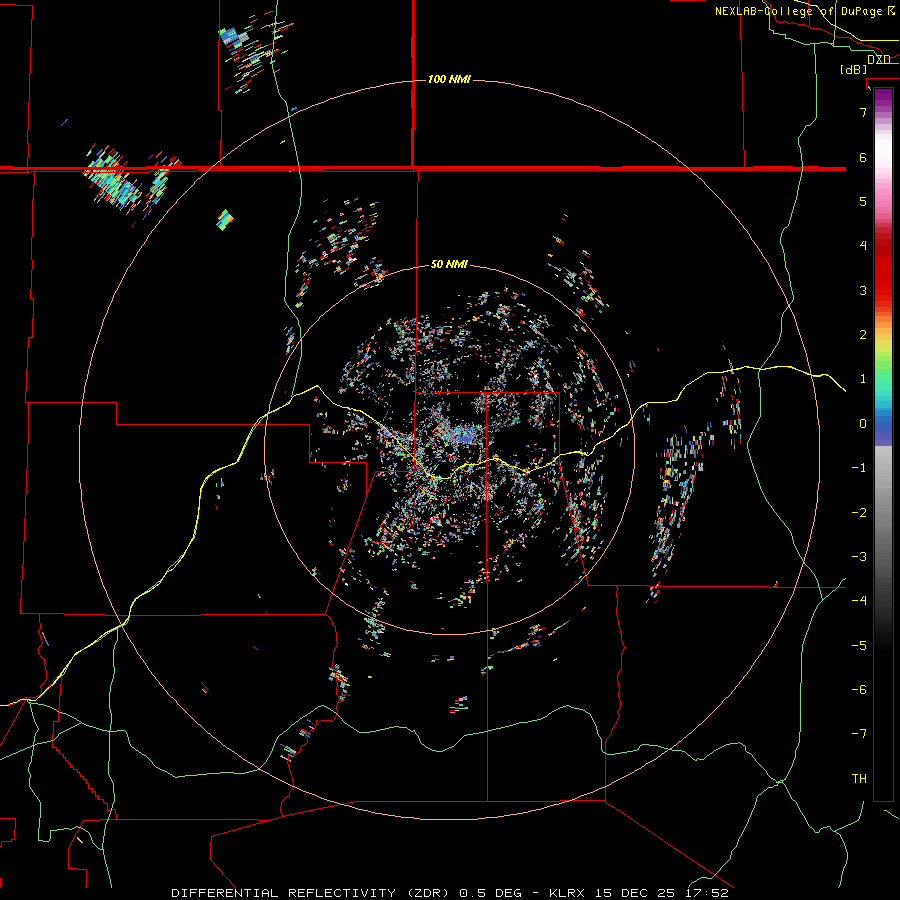Image resolution: width=900 pixels, height=900 pixels.
Task: Click the '[dB]' unit label
Action: tap(854, 69)
